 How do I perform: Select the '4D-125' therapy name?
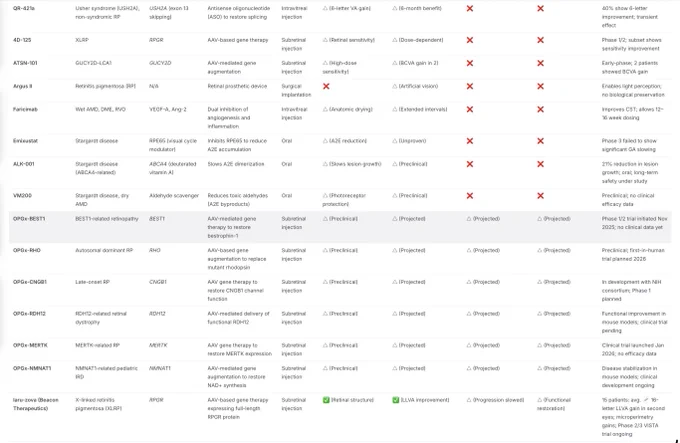click(x=22, y=40)
